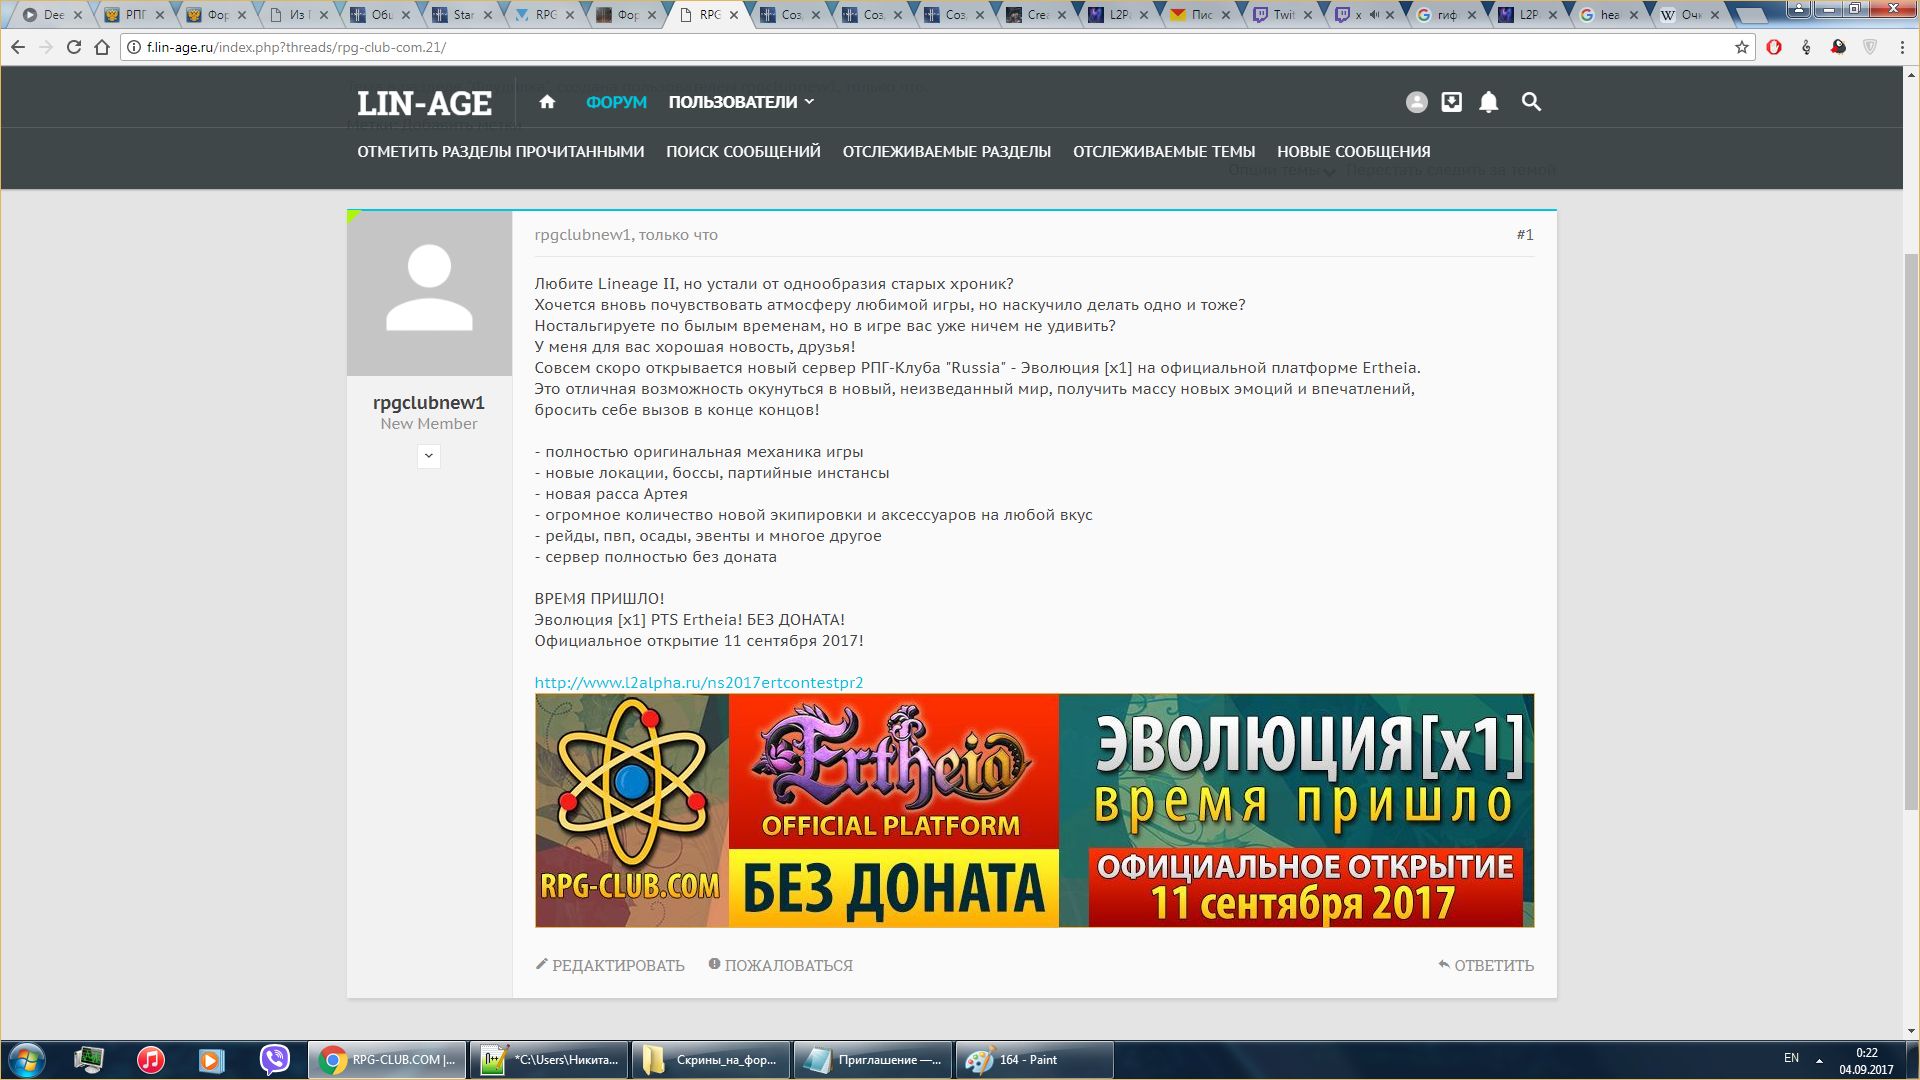This screenshot has height=1080, width=1920.
Task: Open the Notepad++ taskbar window
Action: [549, 1060]
